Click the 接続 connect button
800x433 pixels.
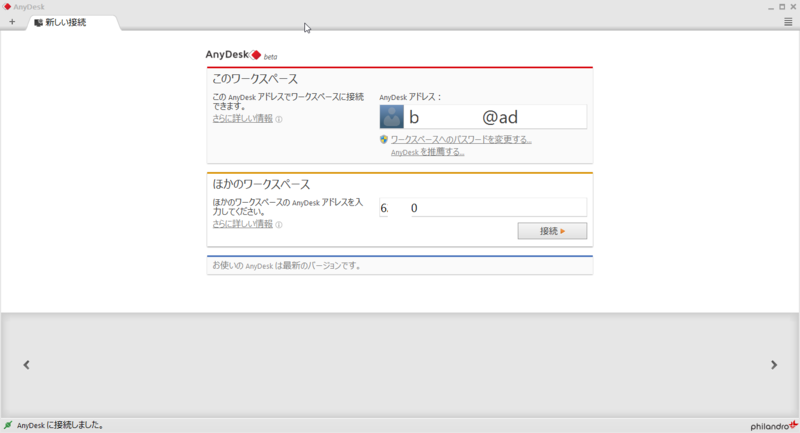coord(552,231)
